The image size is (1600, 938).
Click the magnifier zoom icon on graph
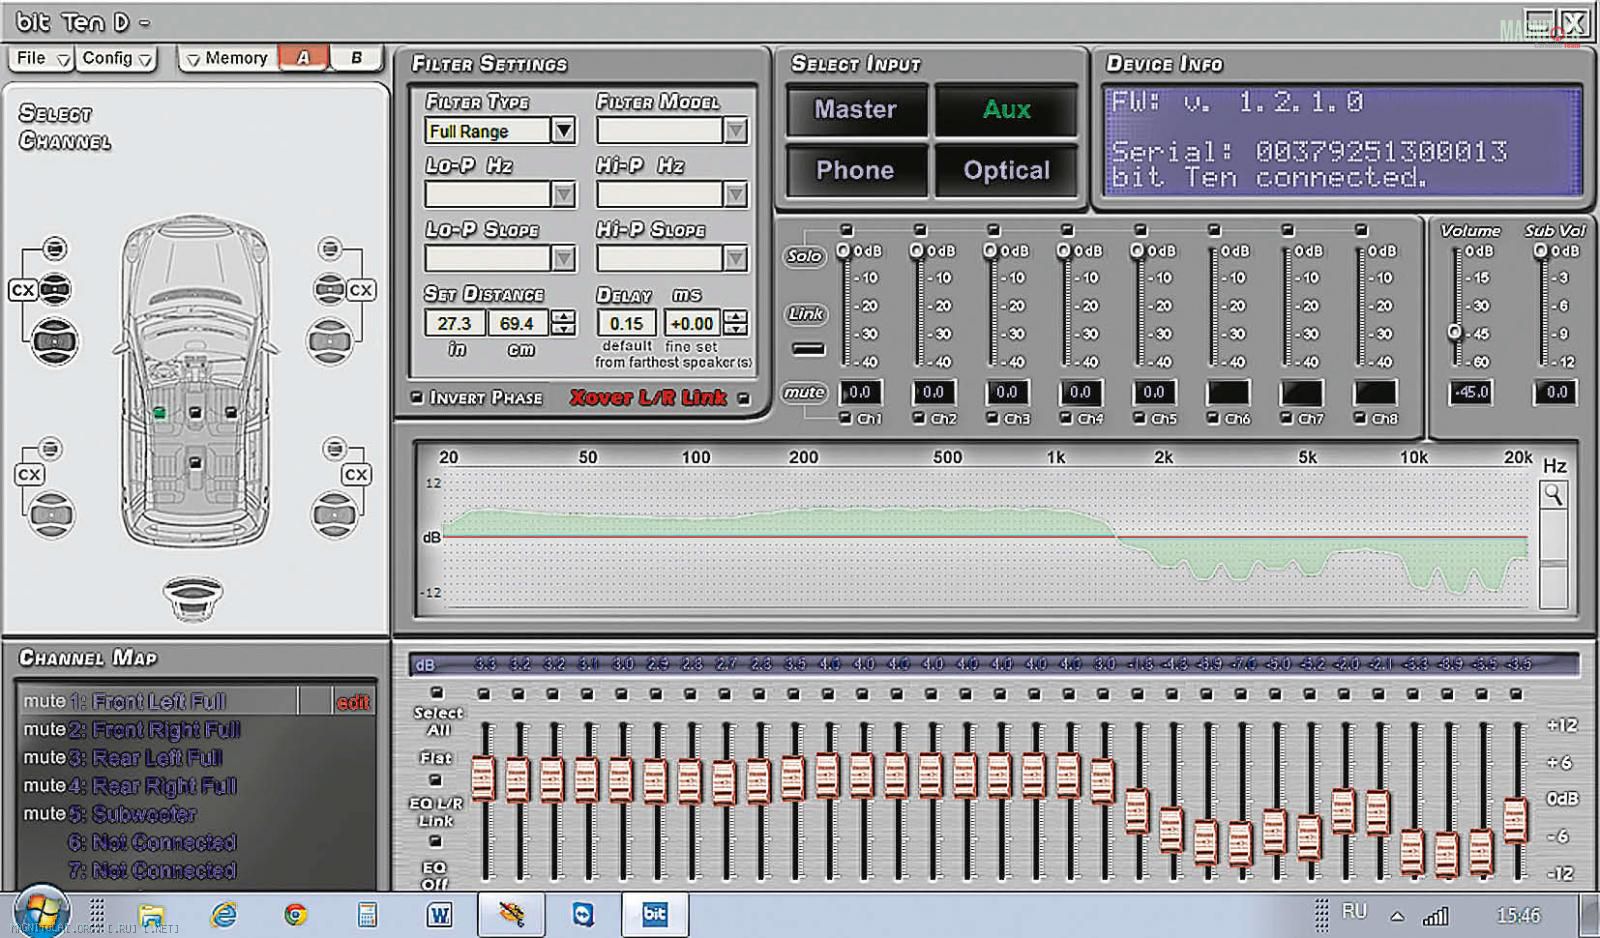[x=1553, y=494]
